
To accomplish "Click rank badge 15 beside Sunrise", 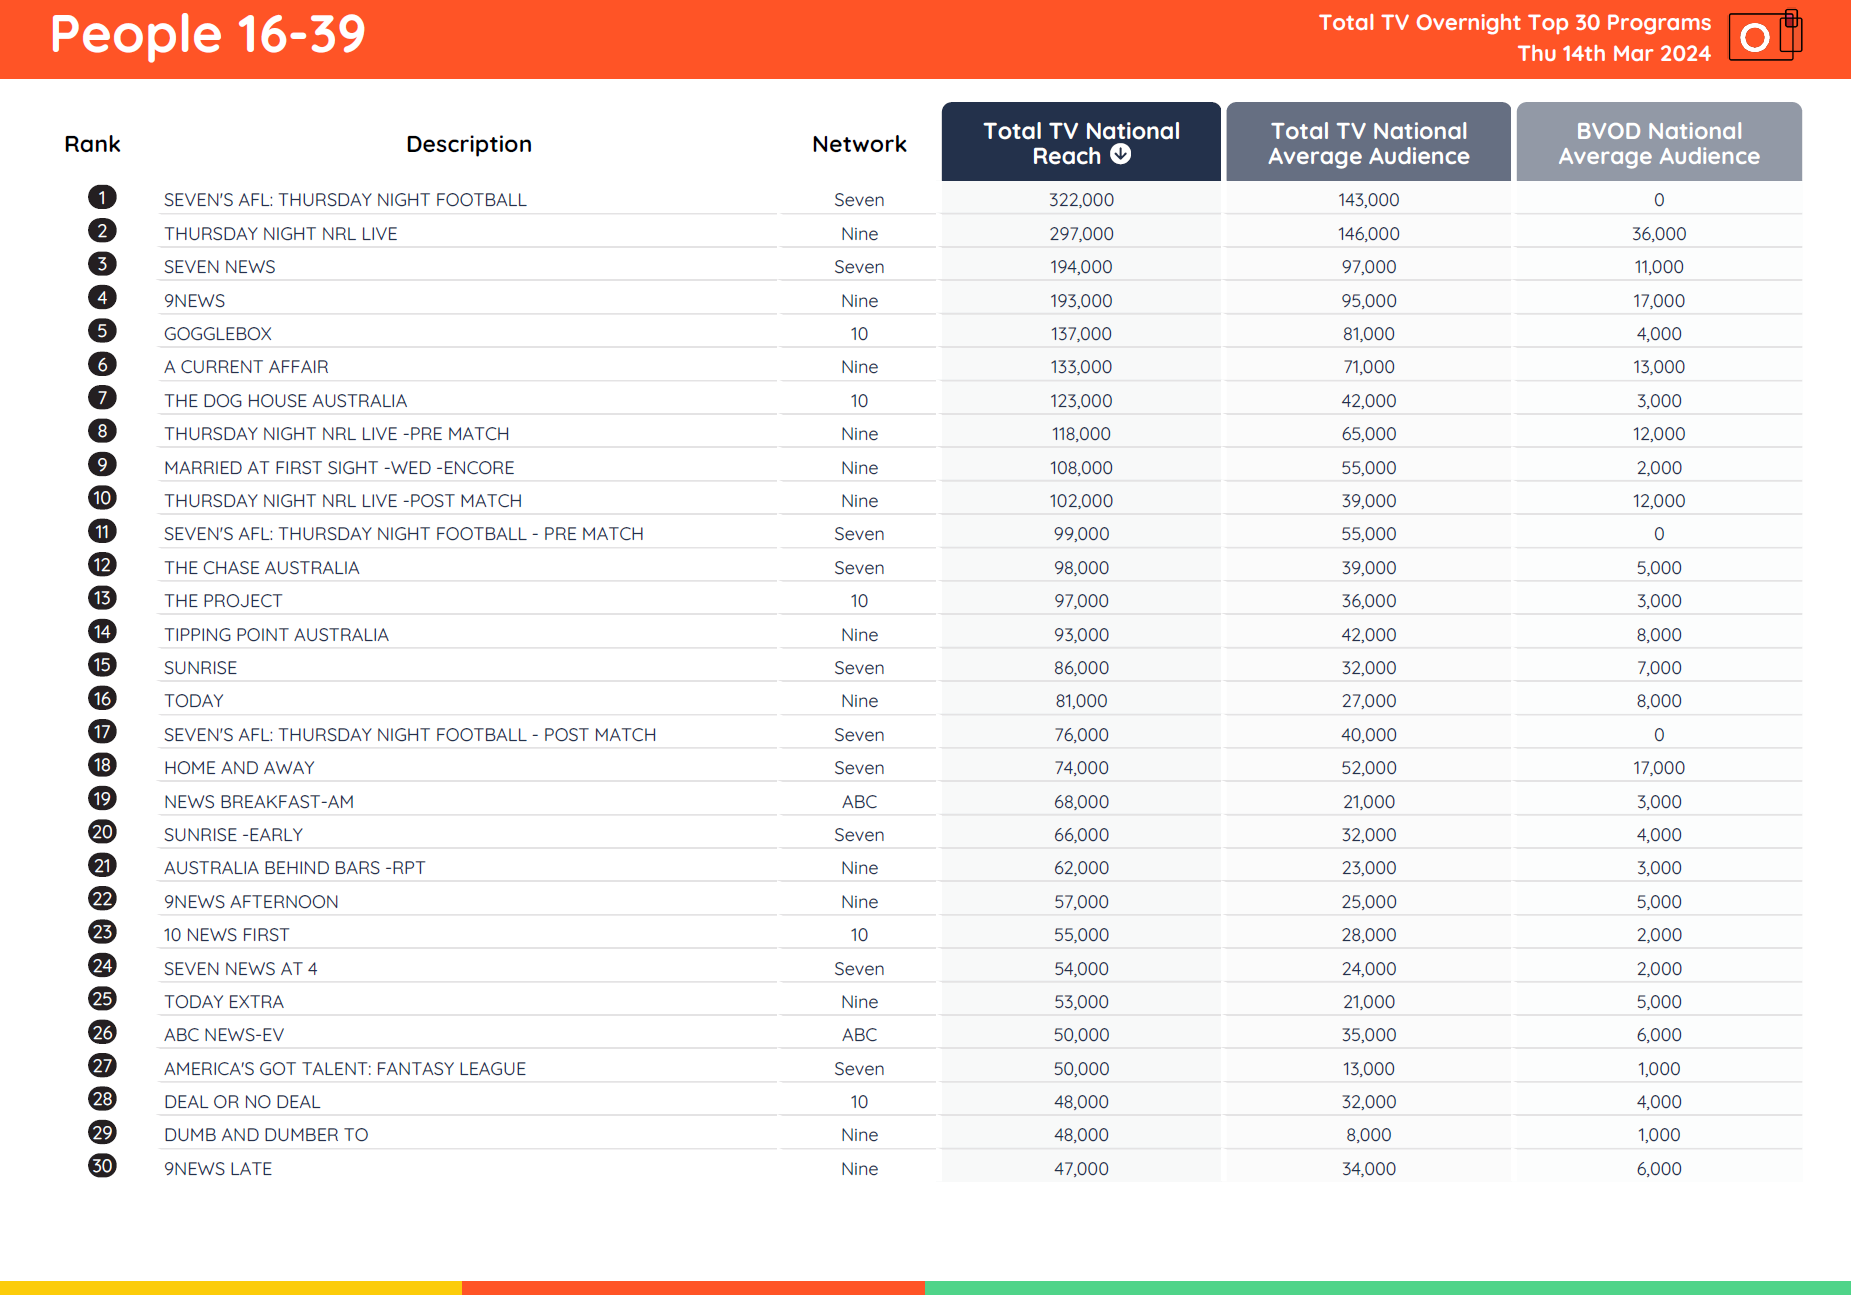I will [100, 665].
